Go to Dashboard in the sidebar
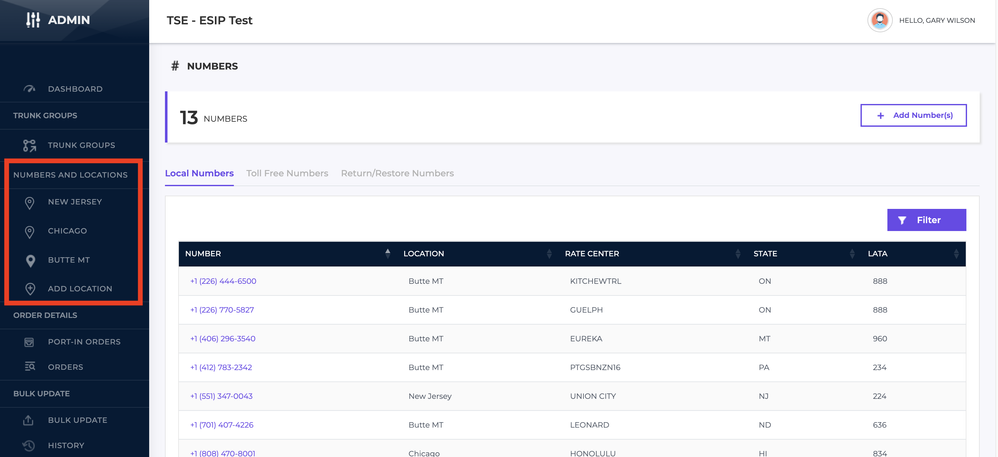This screenshot has height=457, width=998. tap(75, 89)
